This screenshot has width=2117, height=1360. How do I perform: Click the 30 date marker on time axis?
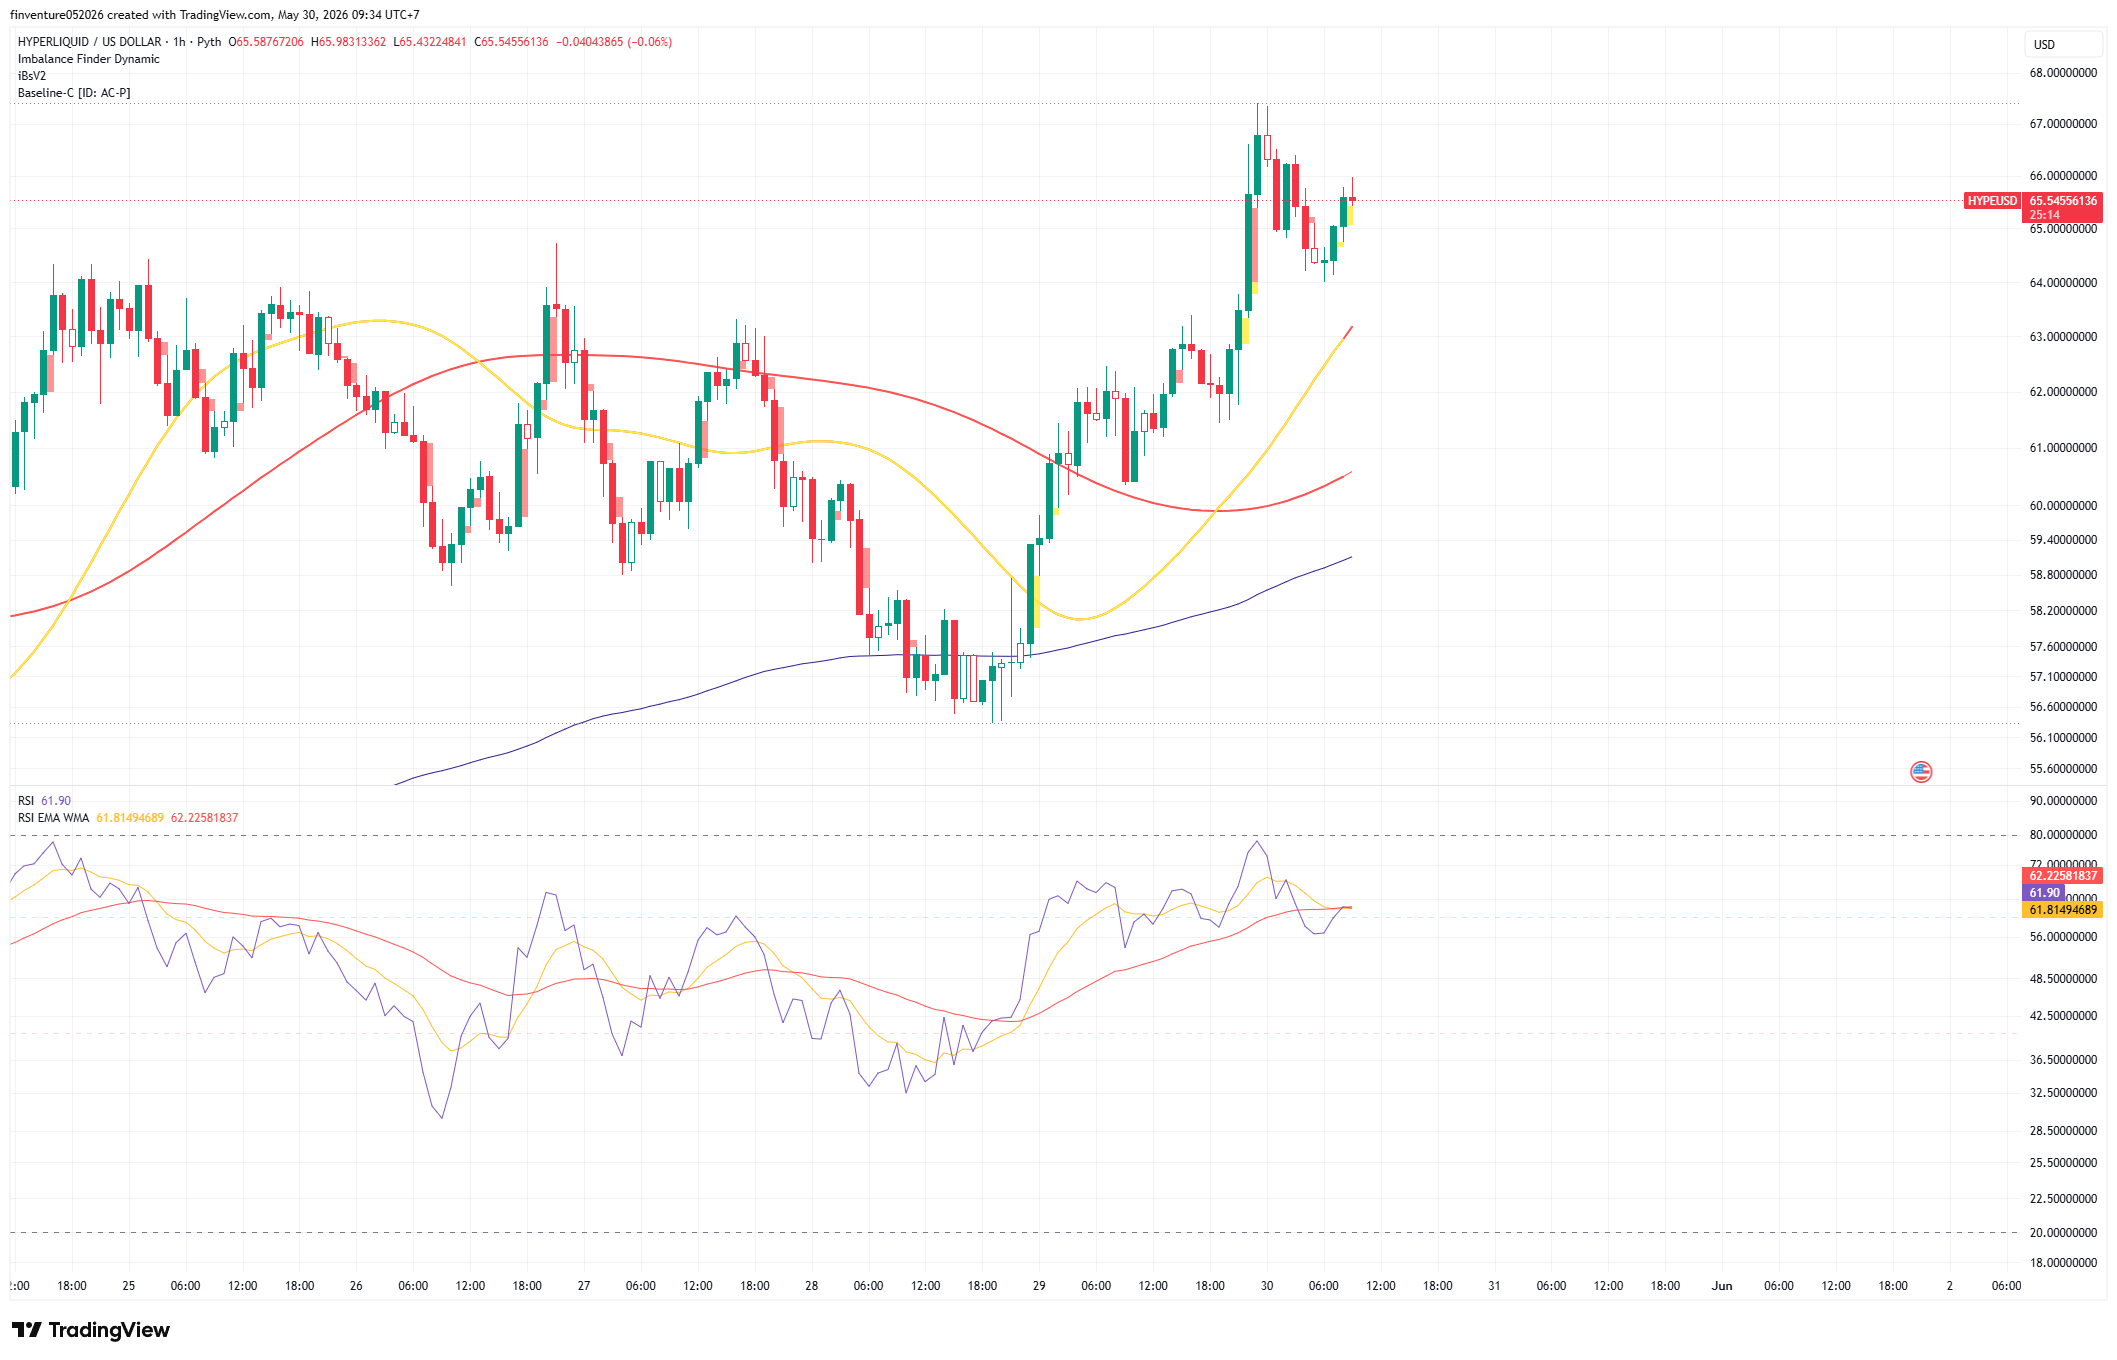(1267, 1286)
